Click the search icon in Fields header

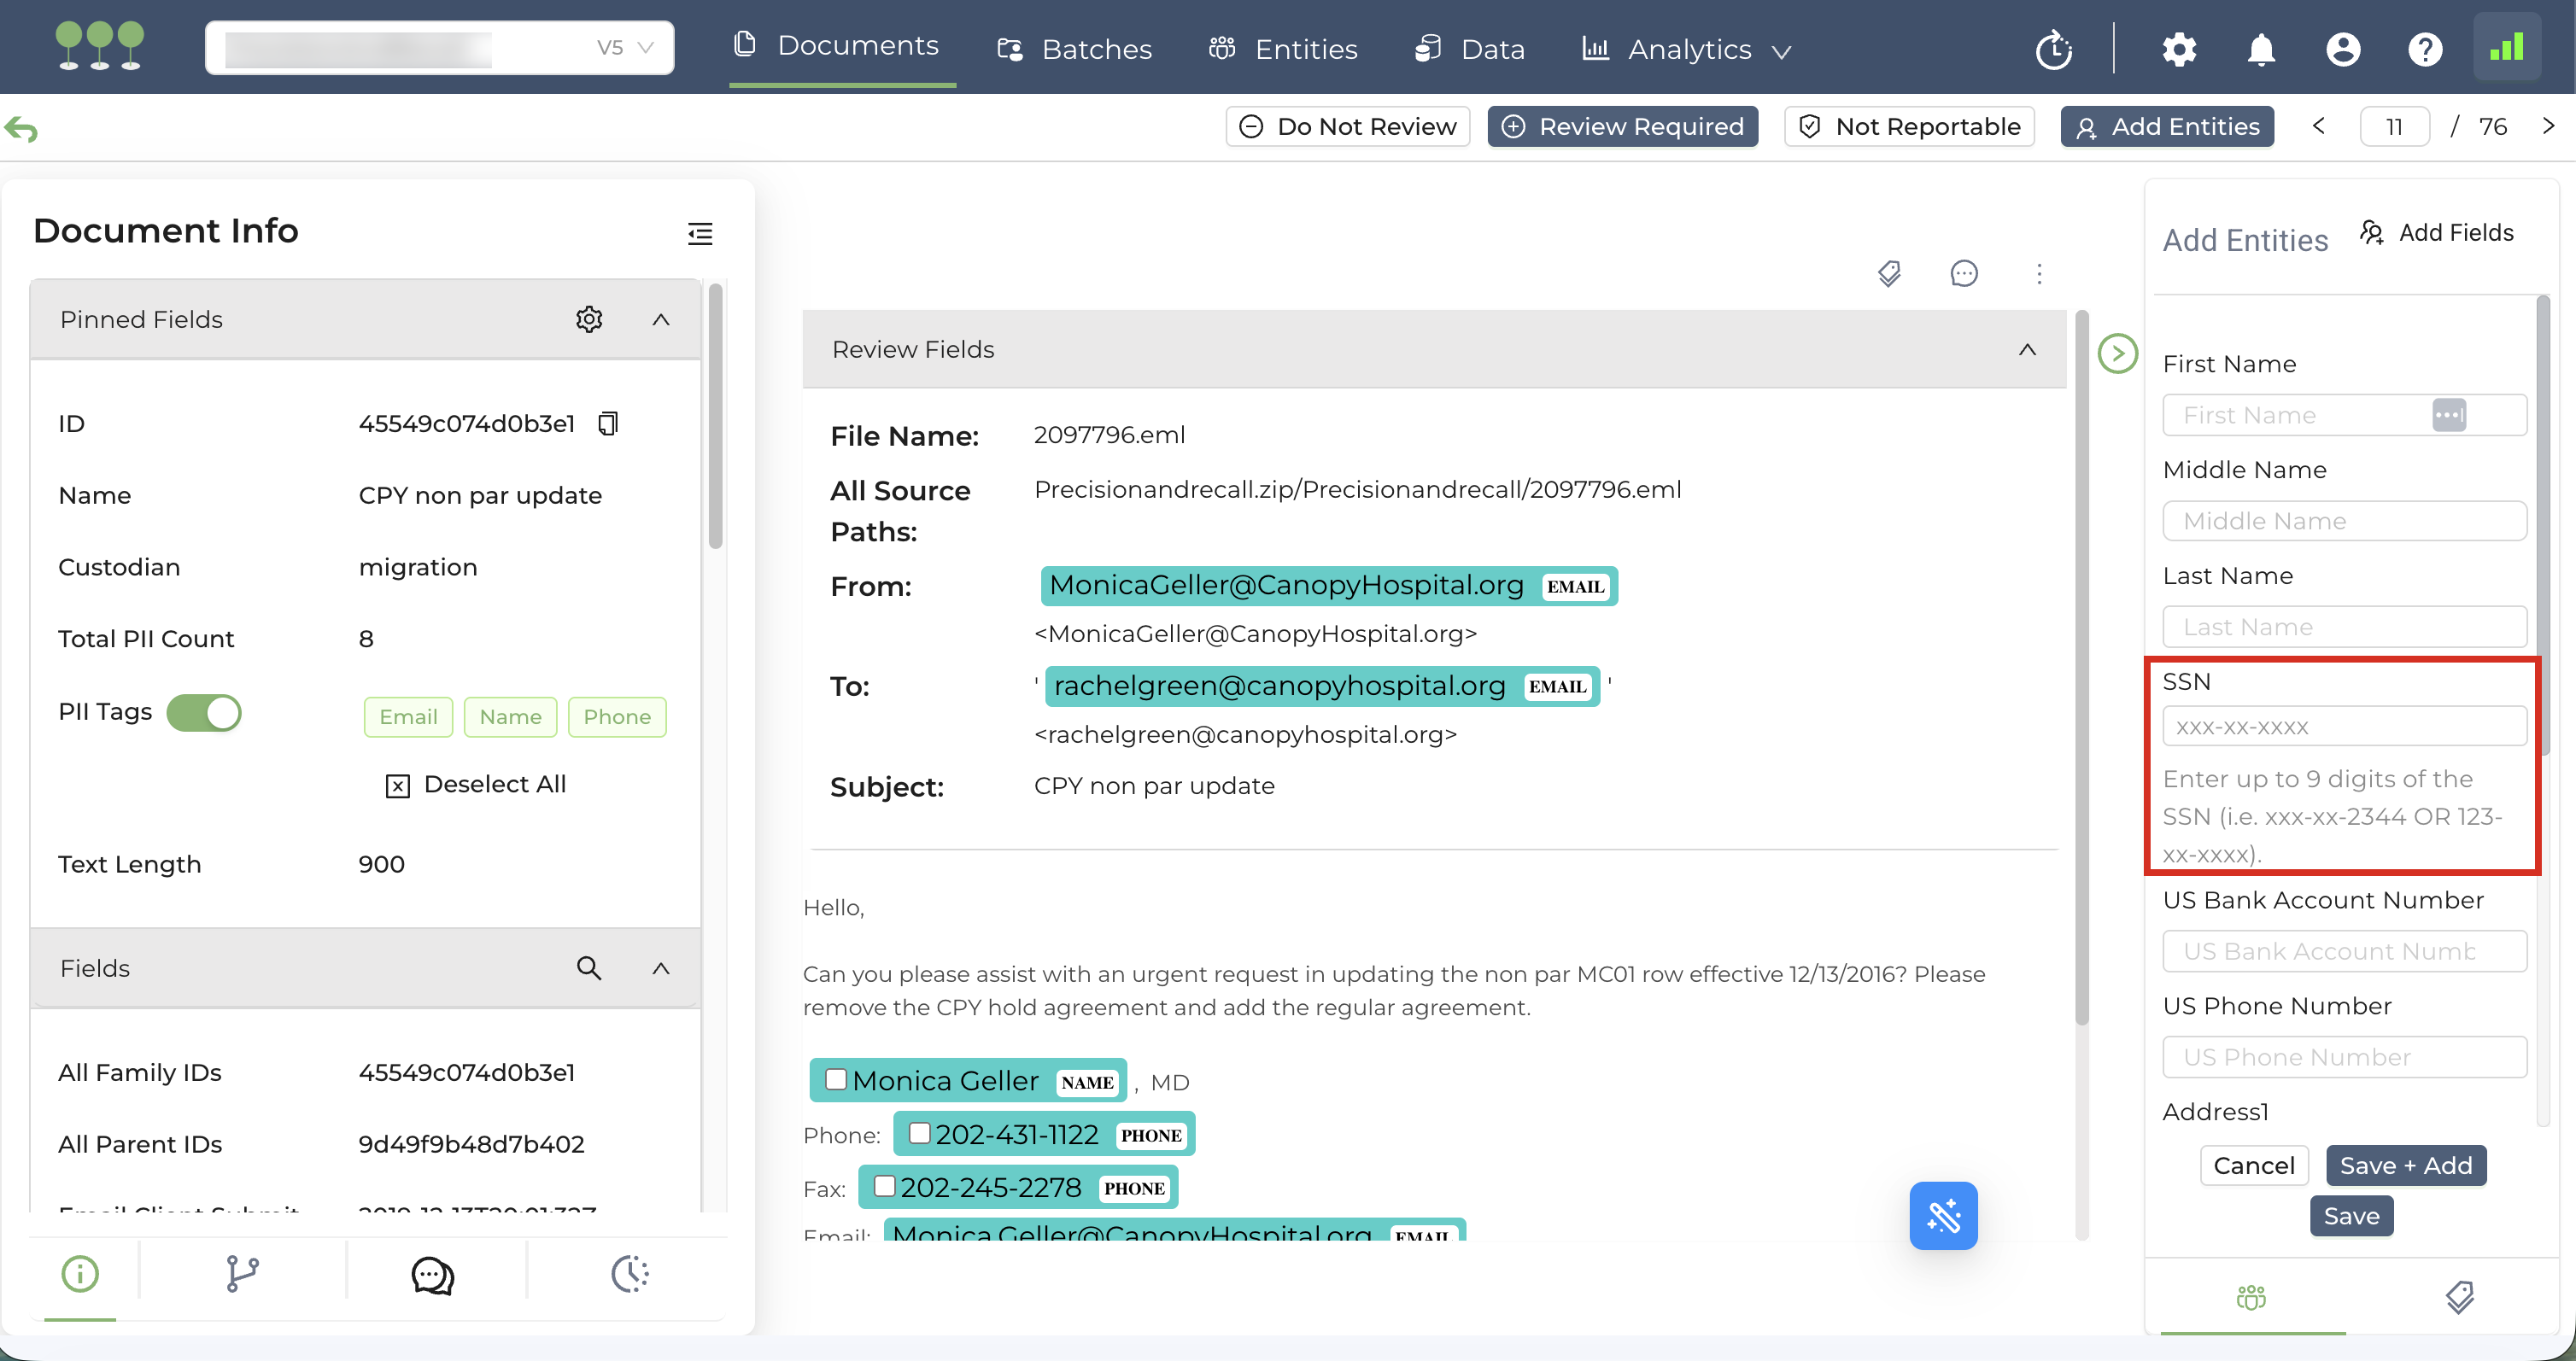pyautogui.click(x=589, y=967)
